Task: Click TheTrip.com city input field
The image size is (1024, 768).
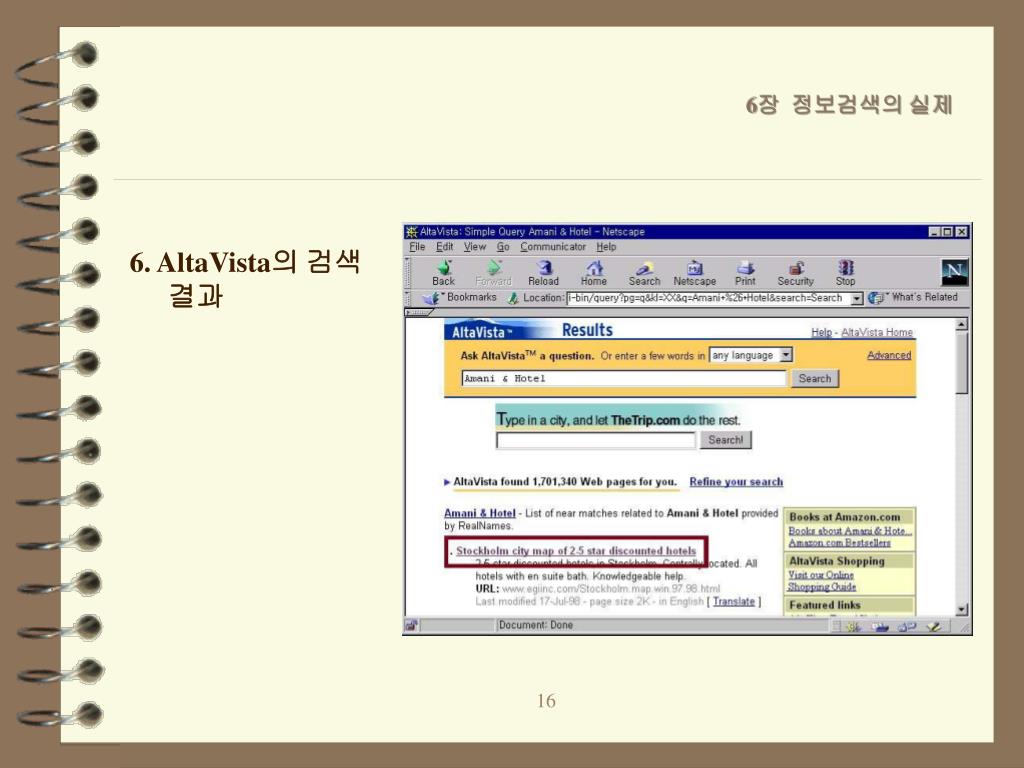Action: 596,441
